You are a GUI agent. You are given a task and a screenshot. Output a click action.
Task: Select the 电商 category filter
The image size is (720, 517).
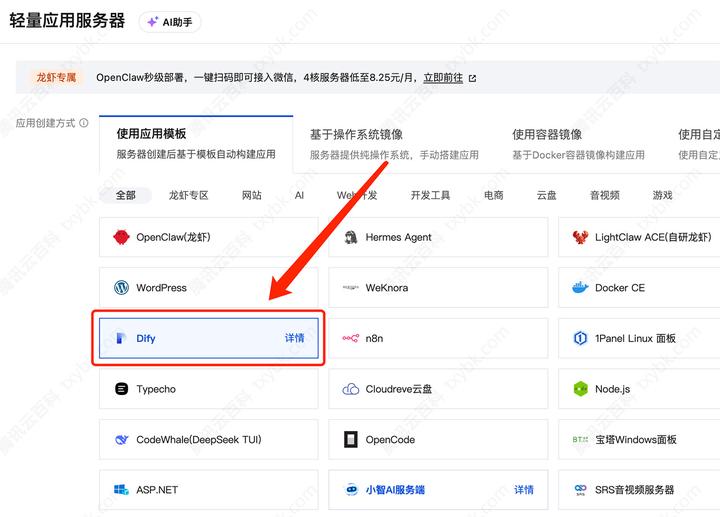coord(494,195)
